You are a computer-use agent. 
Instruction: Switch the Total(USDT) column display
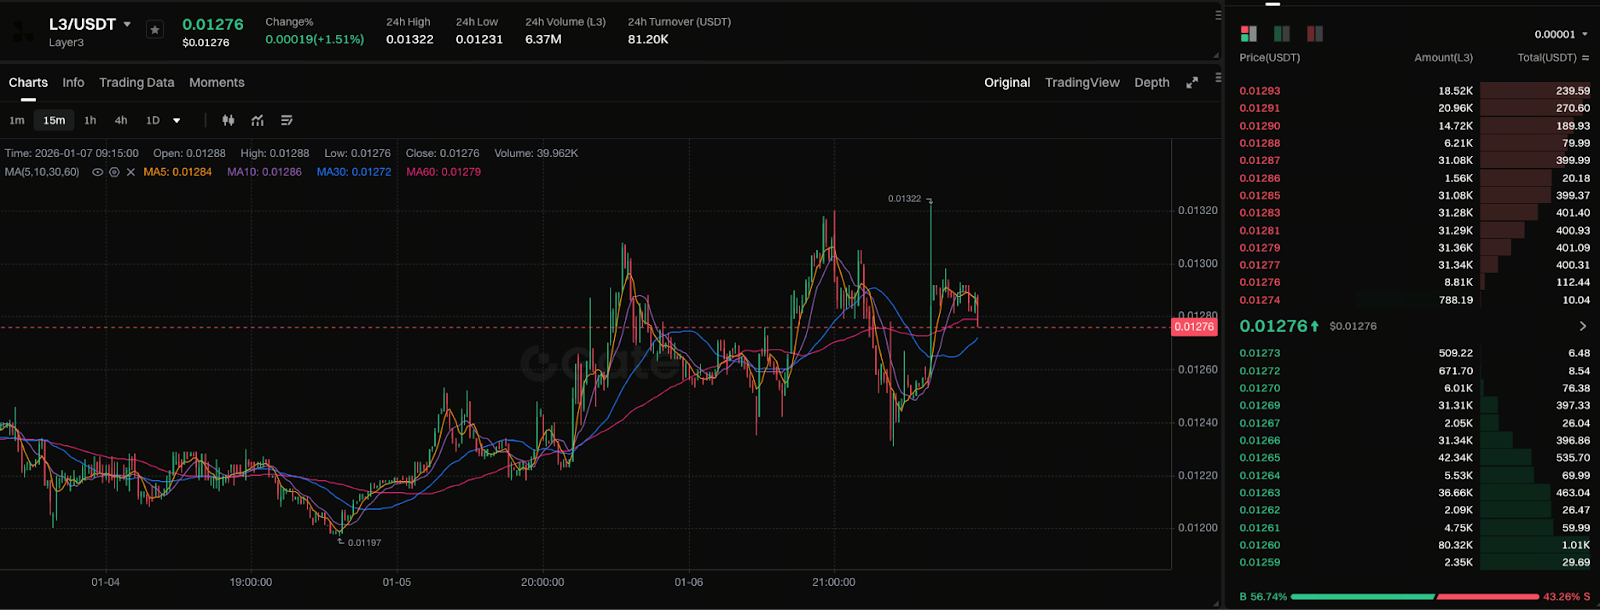pos(1585,58)
